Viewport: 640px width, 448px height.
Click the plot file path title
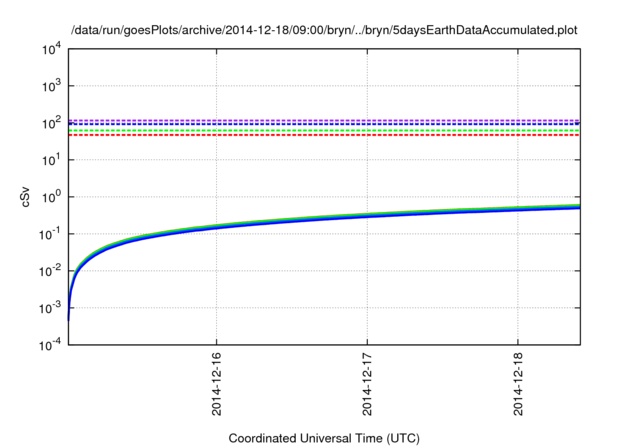[324, 31]
